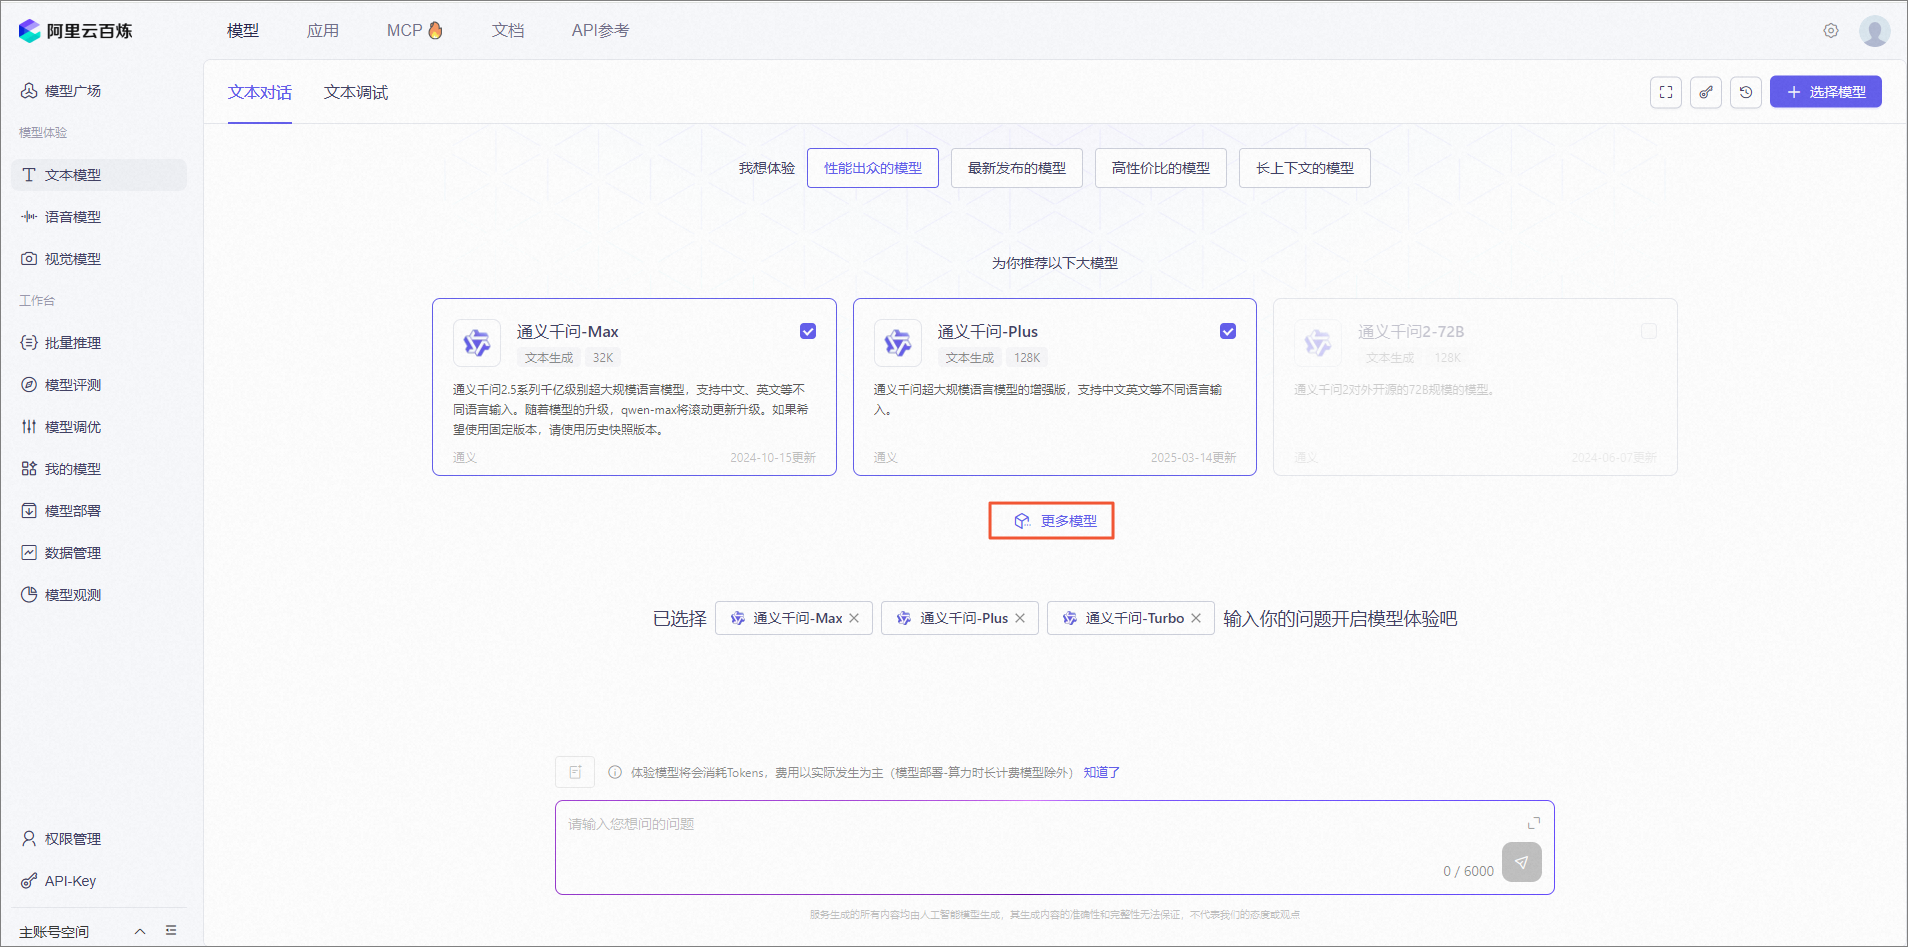Switch to the 文本调试 tab
This screenshot has height=947, width=1908.
[x=356, y=92]
